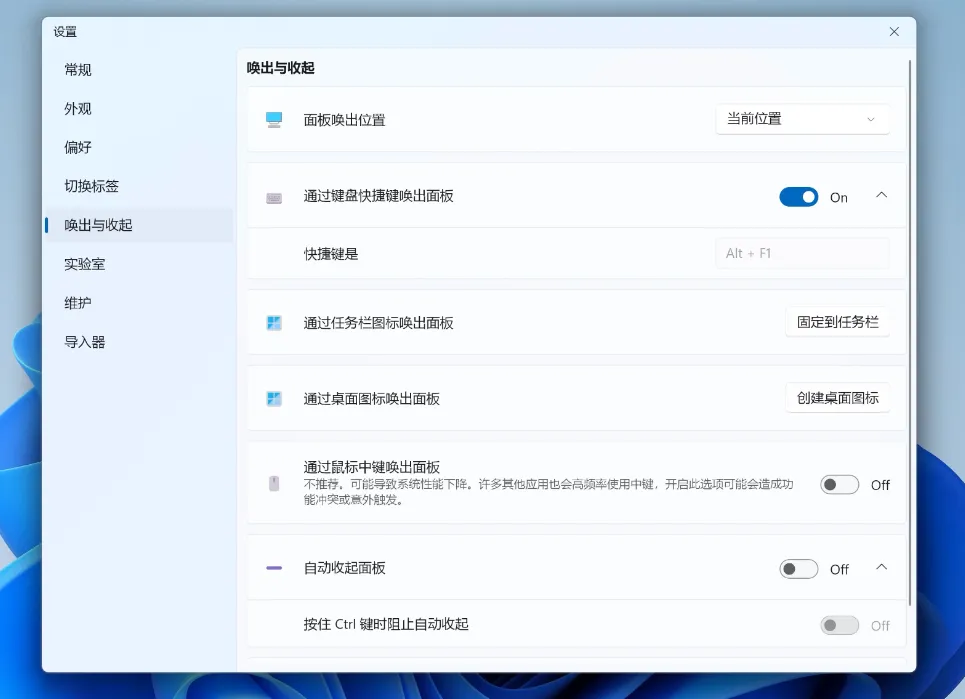Click the 创建桌面图标 button
This screenshot has height=699, width=965.
(x=837, y=398)
